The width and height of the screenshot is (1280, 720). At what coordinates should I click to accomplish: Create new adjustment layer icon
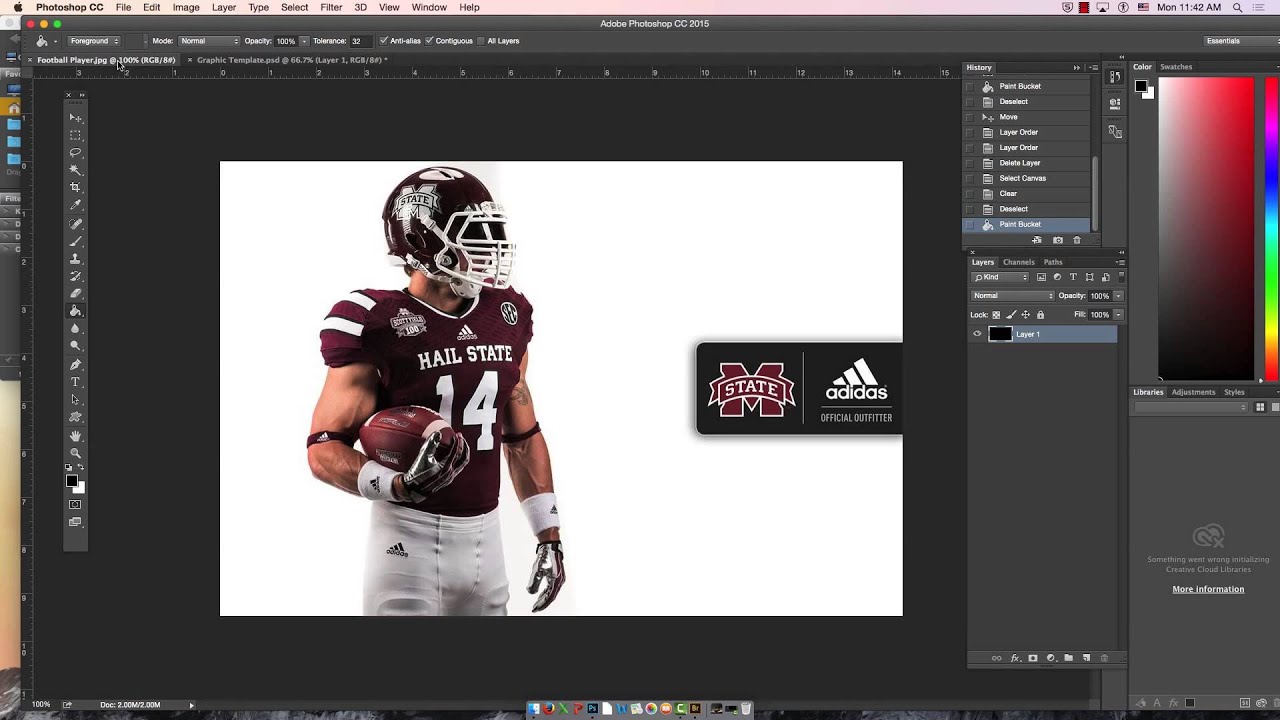[x=1051, y=658]
